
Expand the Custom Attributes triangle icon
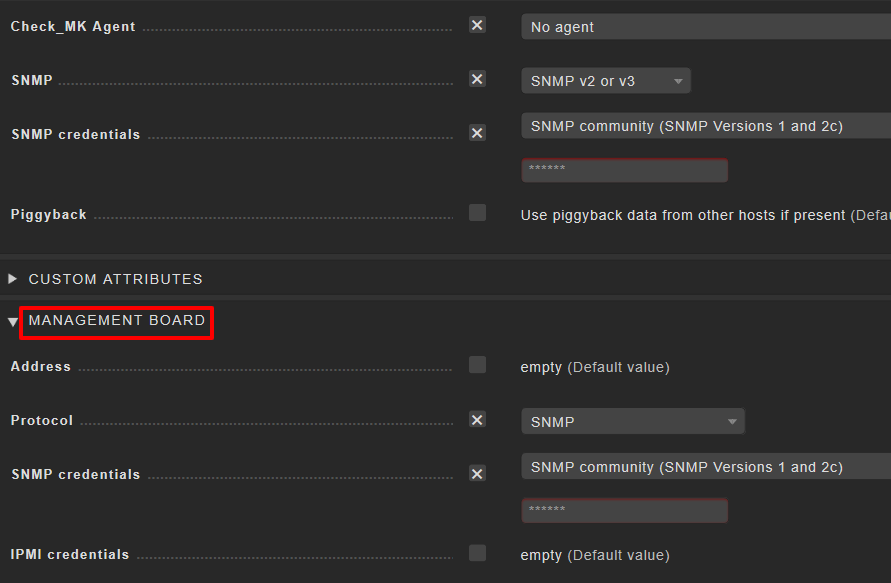click(13, 279)
